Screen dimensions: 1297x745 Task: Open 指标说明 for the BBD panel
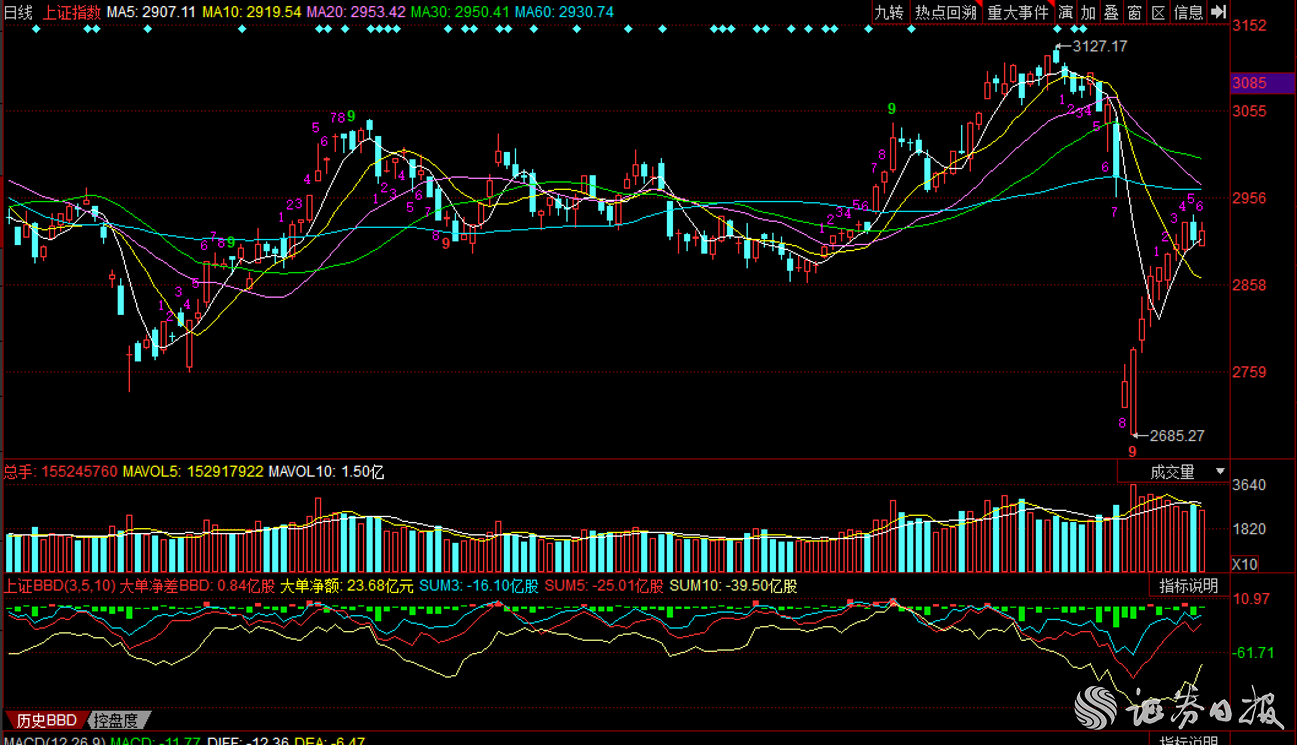pos(1188,586)
